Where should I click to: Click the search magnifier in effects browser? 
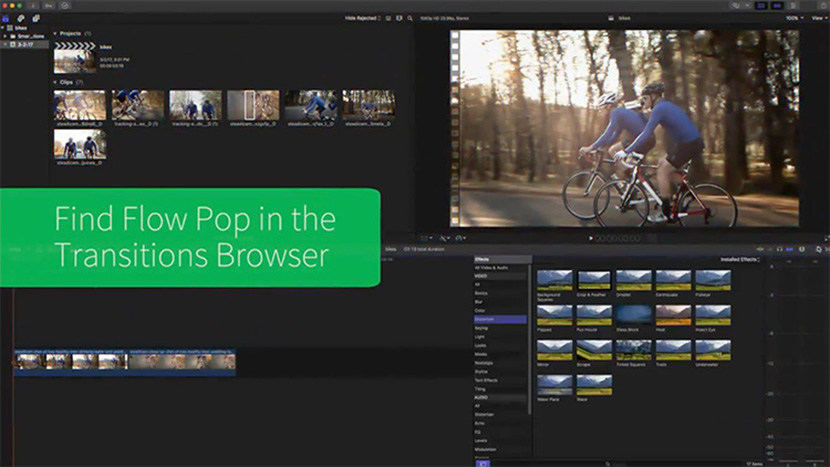[608, 464]
